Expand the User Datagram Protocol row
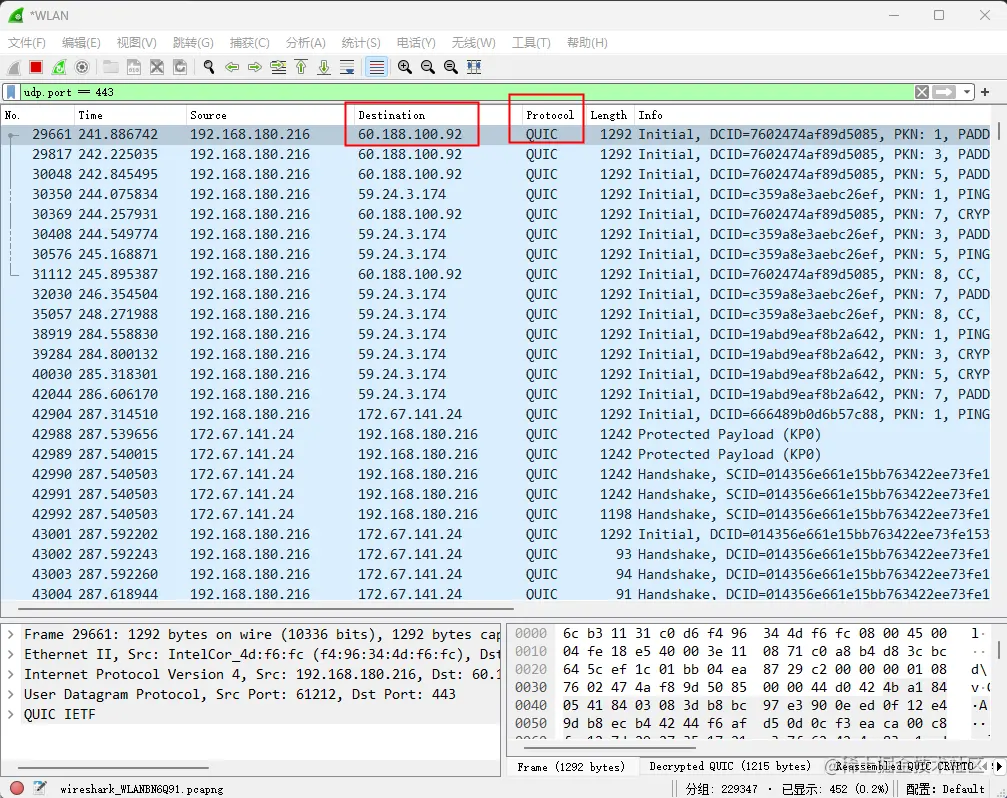 (11, 694)
